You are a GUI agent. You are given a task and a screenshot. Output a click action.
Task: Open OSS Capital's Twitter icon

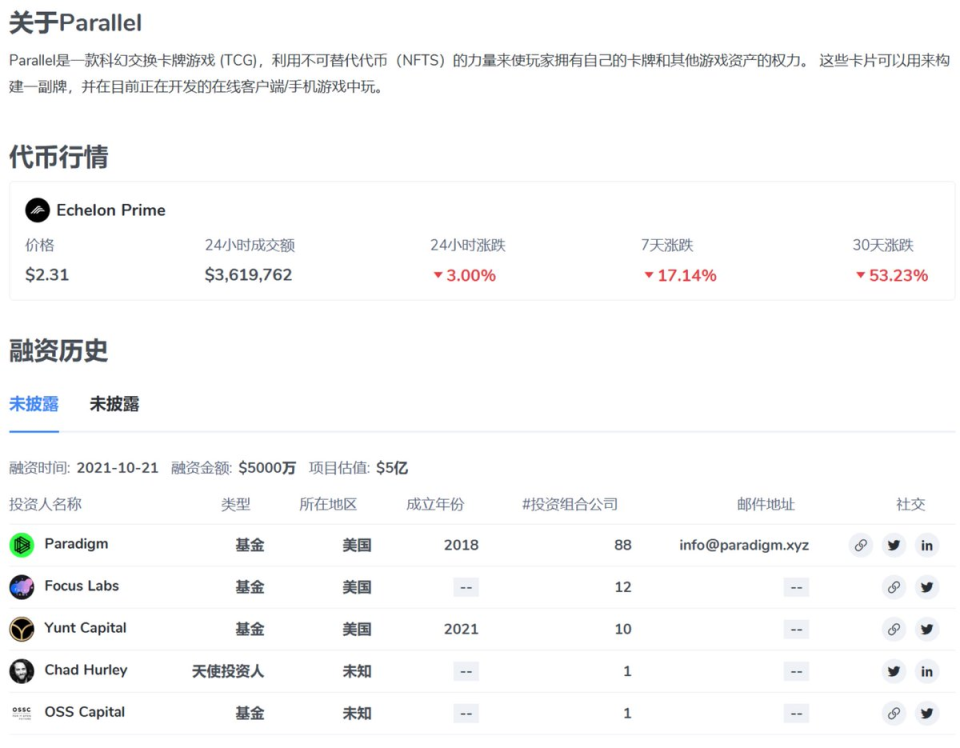(x=927, y=713)
